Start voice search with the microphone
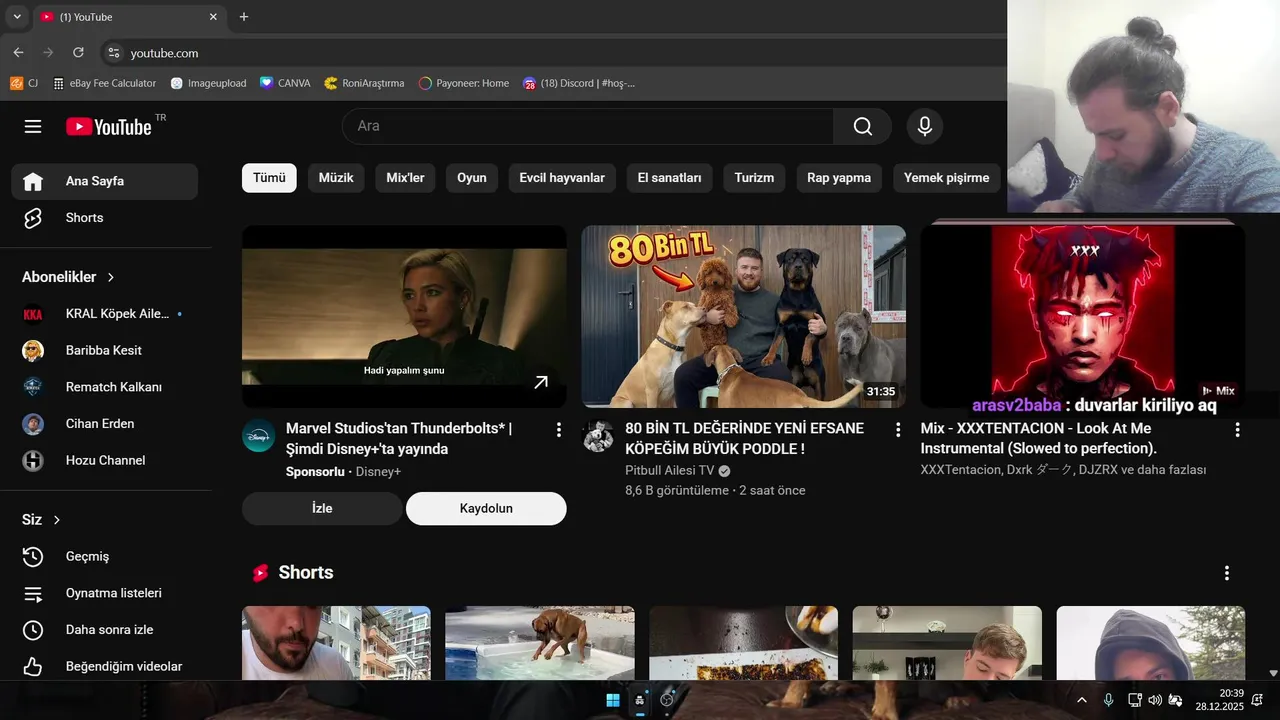The height and width of the screenshot is (720, 1280). tap(925, 126)
